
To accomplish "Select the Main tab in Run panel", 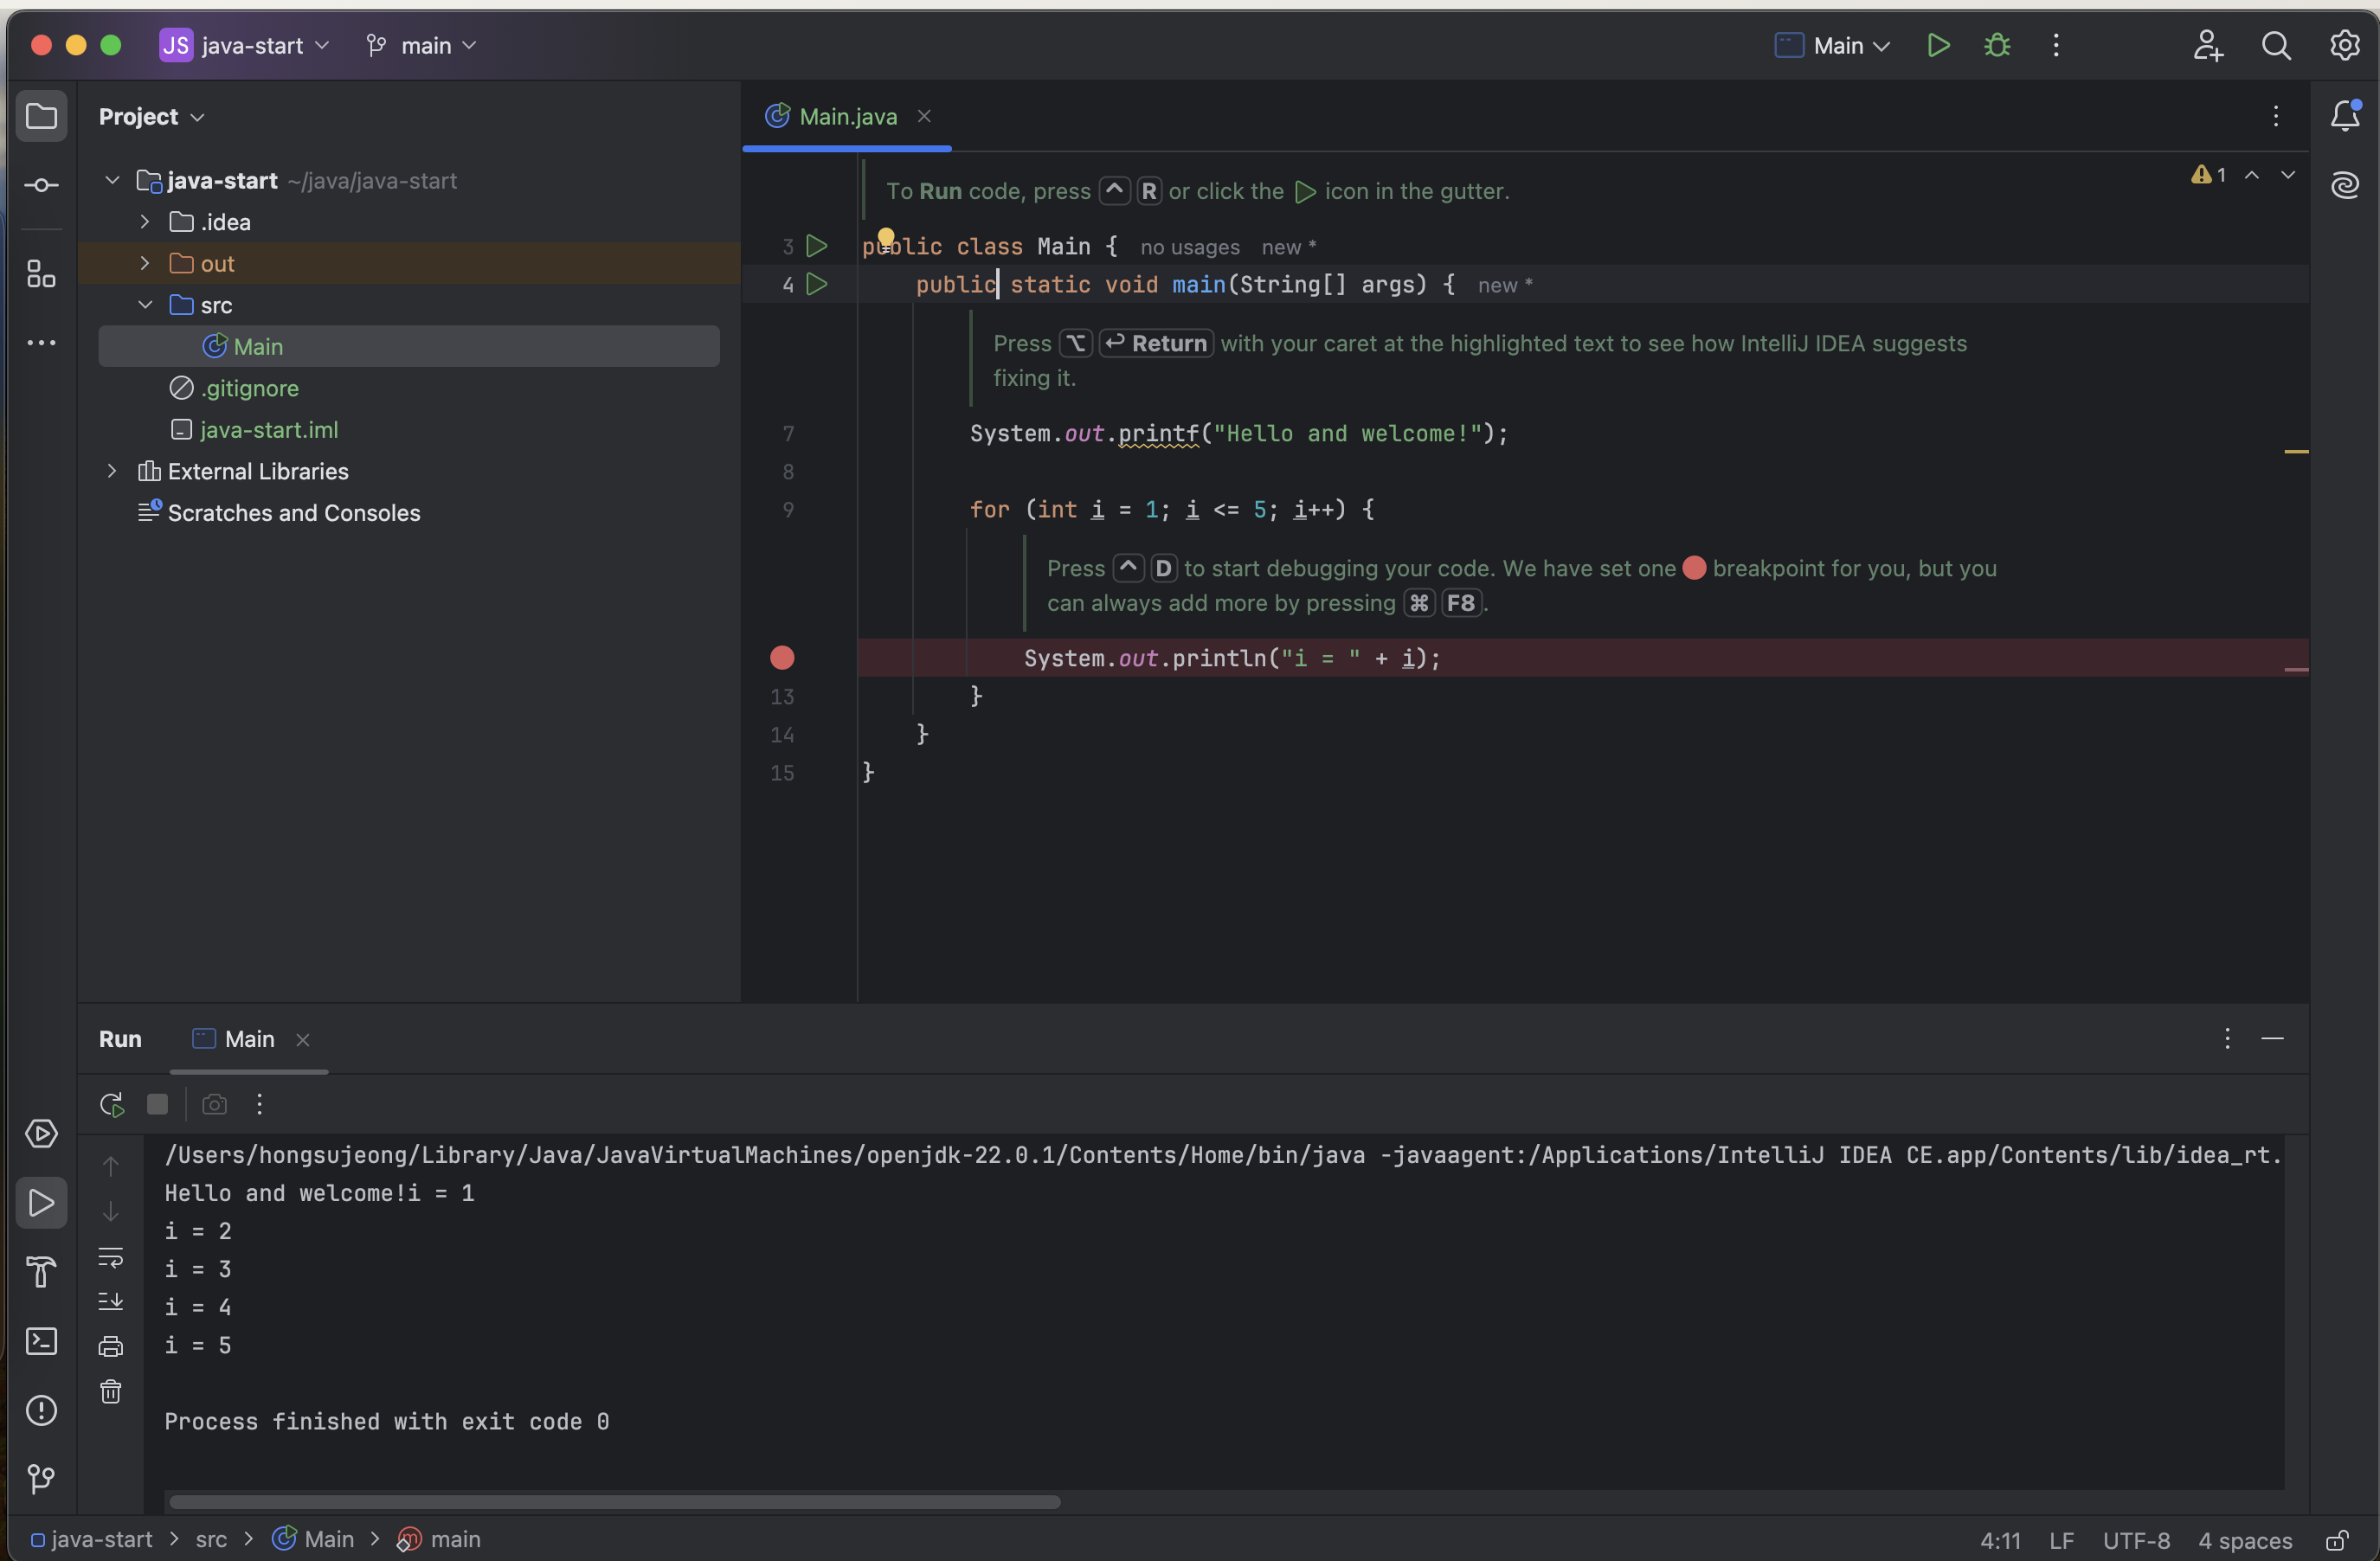I will pos(249,1039).
